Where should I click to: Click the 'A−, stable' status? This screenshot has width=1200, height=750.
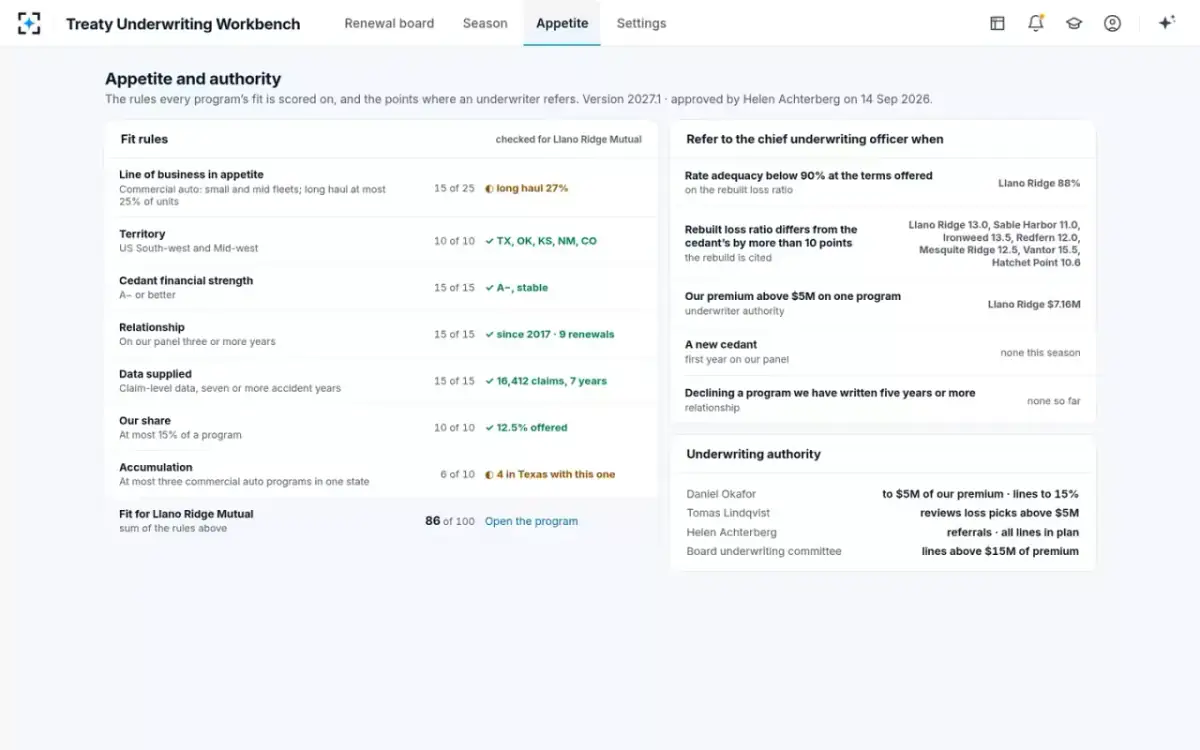pyautogui.click(x=517, y=288)
